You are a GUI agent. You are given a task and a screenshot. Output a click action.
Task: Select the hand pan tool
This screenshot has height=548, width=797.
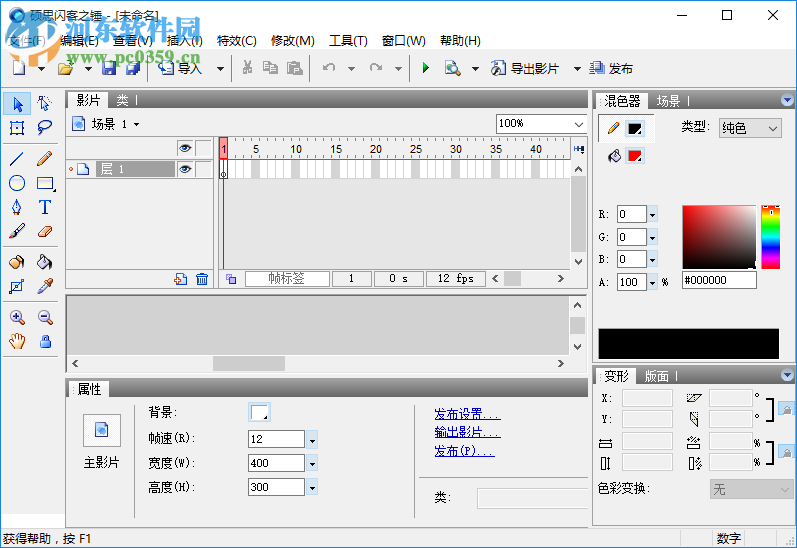click(x=17, y=341)
